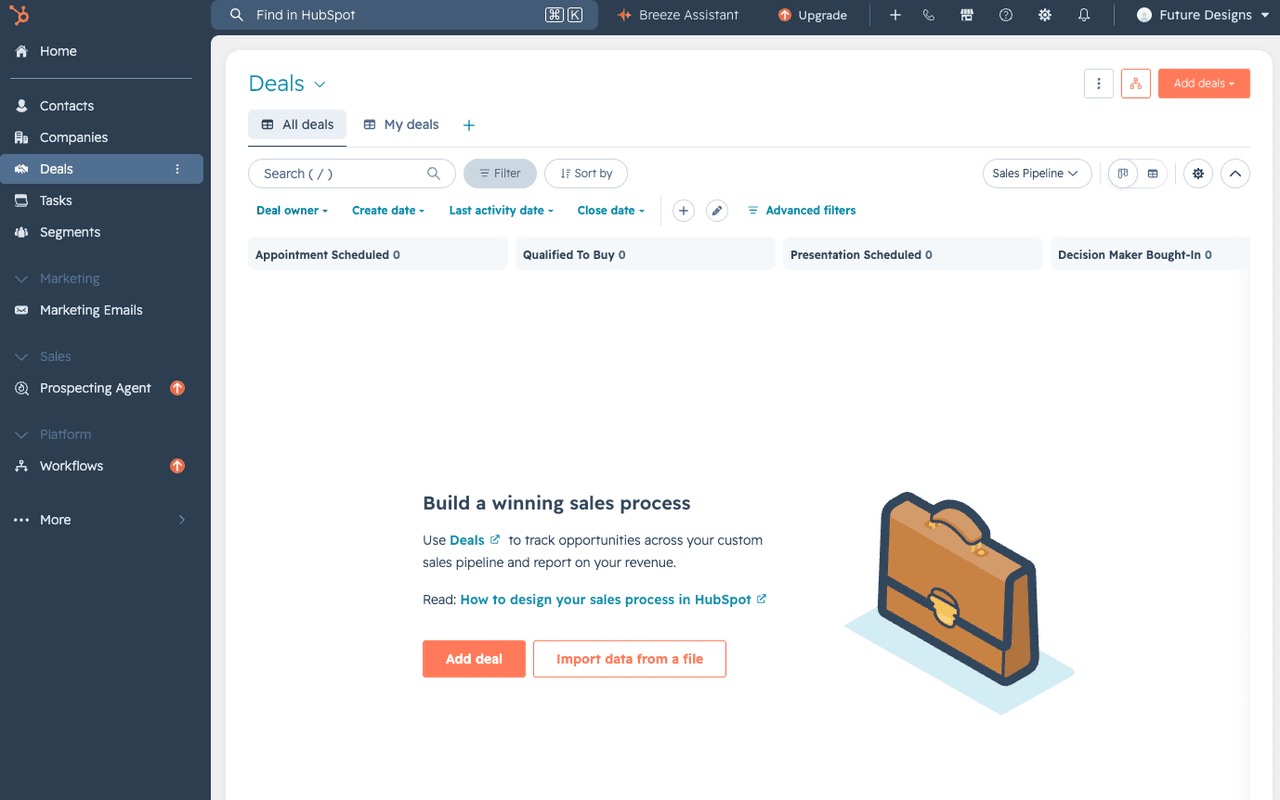Open the Marketplace storefront icon
The height and width of the screenshot is (800, 1280).
point(966,15)
